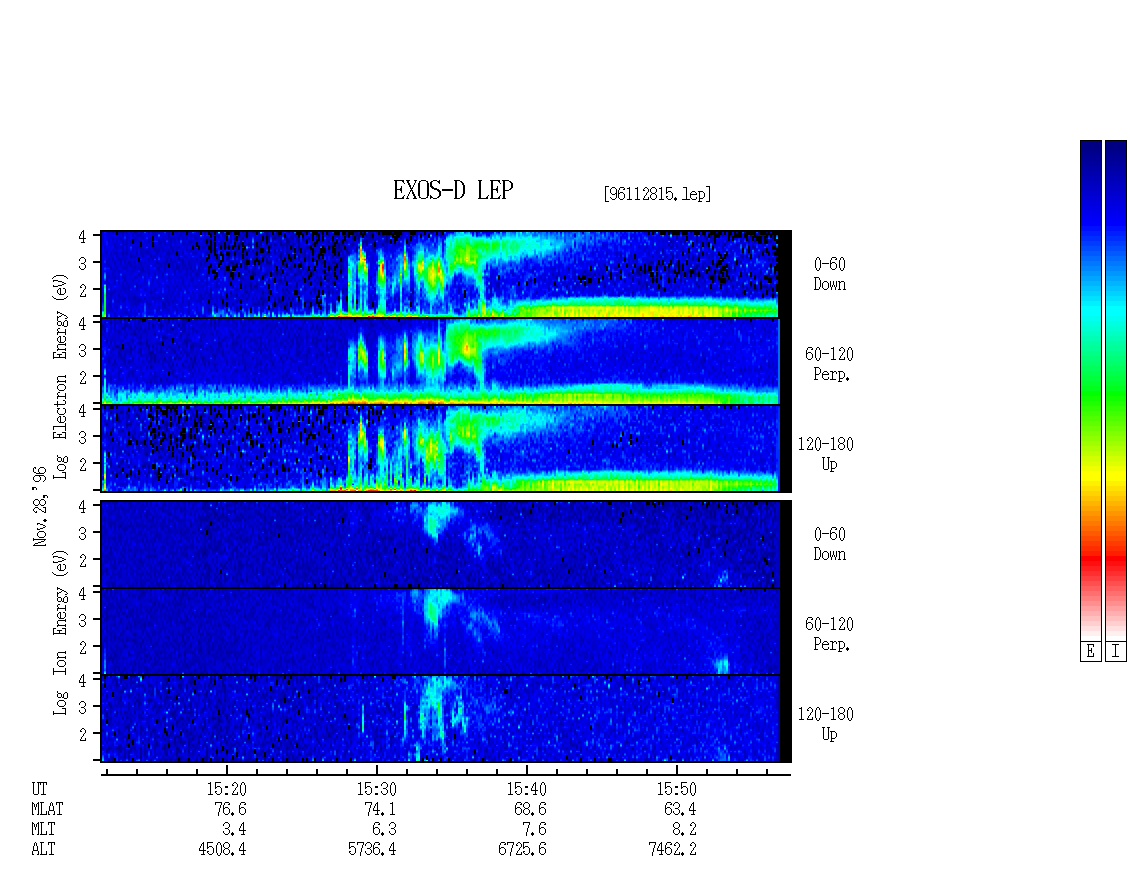This screenshot has height=875, width=1130.
Task: Click the MLAT row label
Action: click(x=47, y=809)
